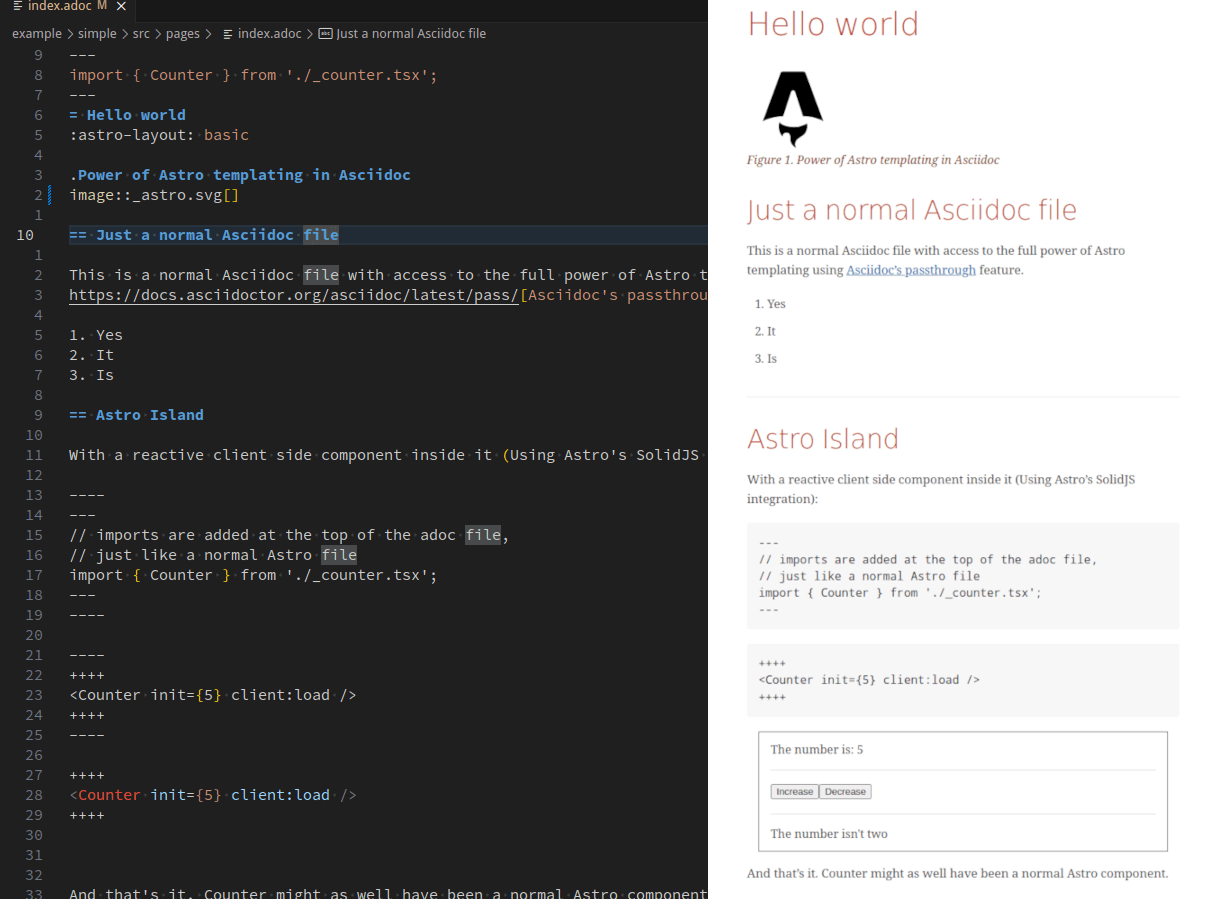Click the '== Astro Island' editor line
The image size is (1212, 901).
[136, 415]
